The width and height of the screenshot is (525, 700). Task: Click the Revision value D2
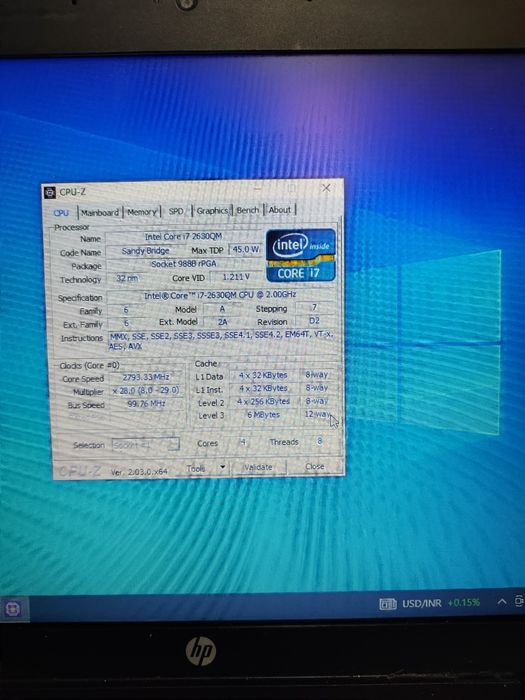314,321
